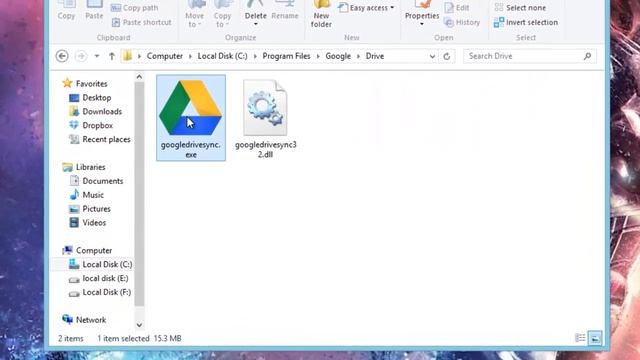The width and height of the screenshot is (640, 360).
Task: Switch to large icons view
Action: pyautogui.click(x=595, y=338)
